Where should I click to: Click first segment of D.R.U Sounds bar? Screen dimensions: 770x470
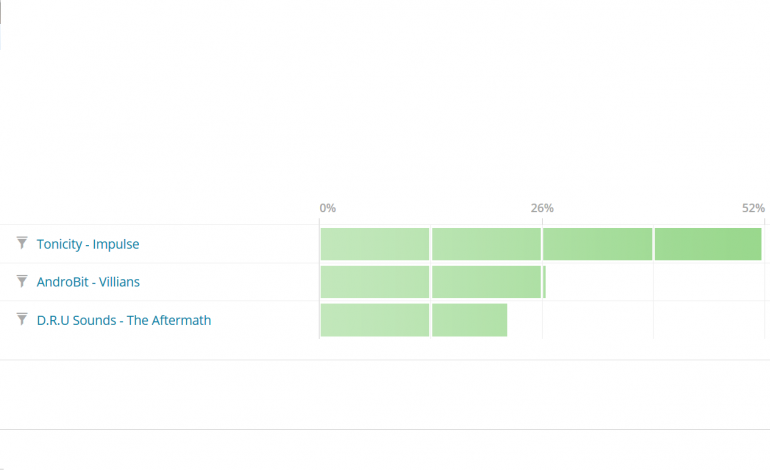(374, 320)
